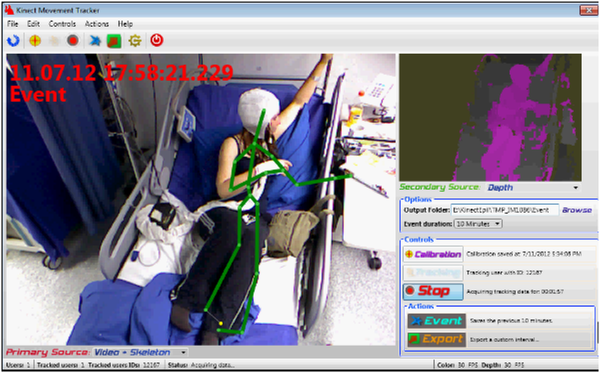Open the File menu

13,24
